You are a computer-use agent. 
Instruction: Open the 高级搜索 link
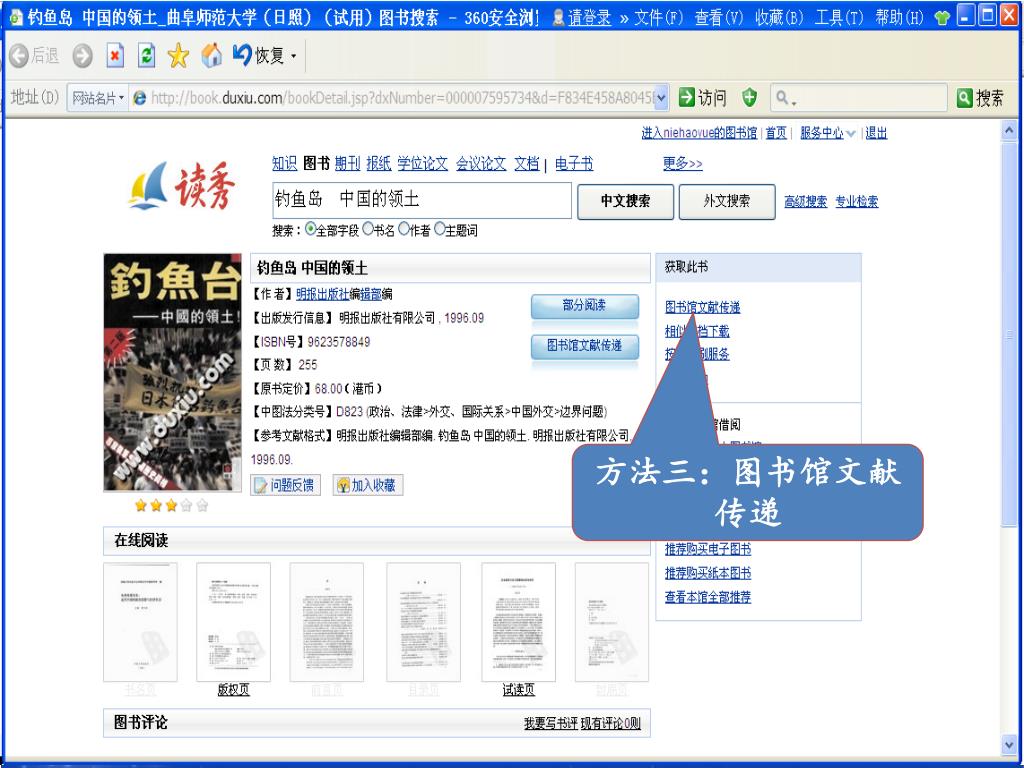tap(805, 202)
